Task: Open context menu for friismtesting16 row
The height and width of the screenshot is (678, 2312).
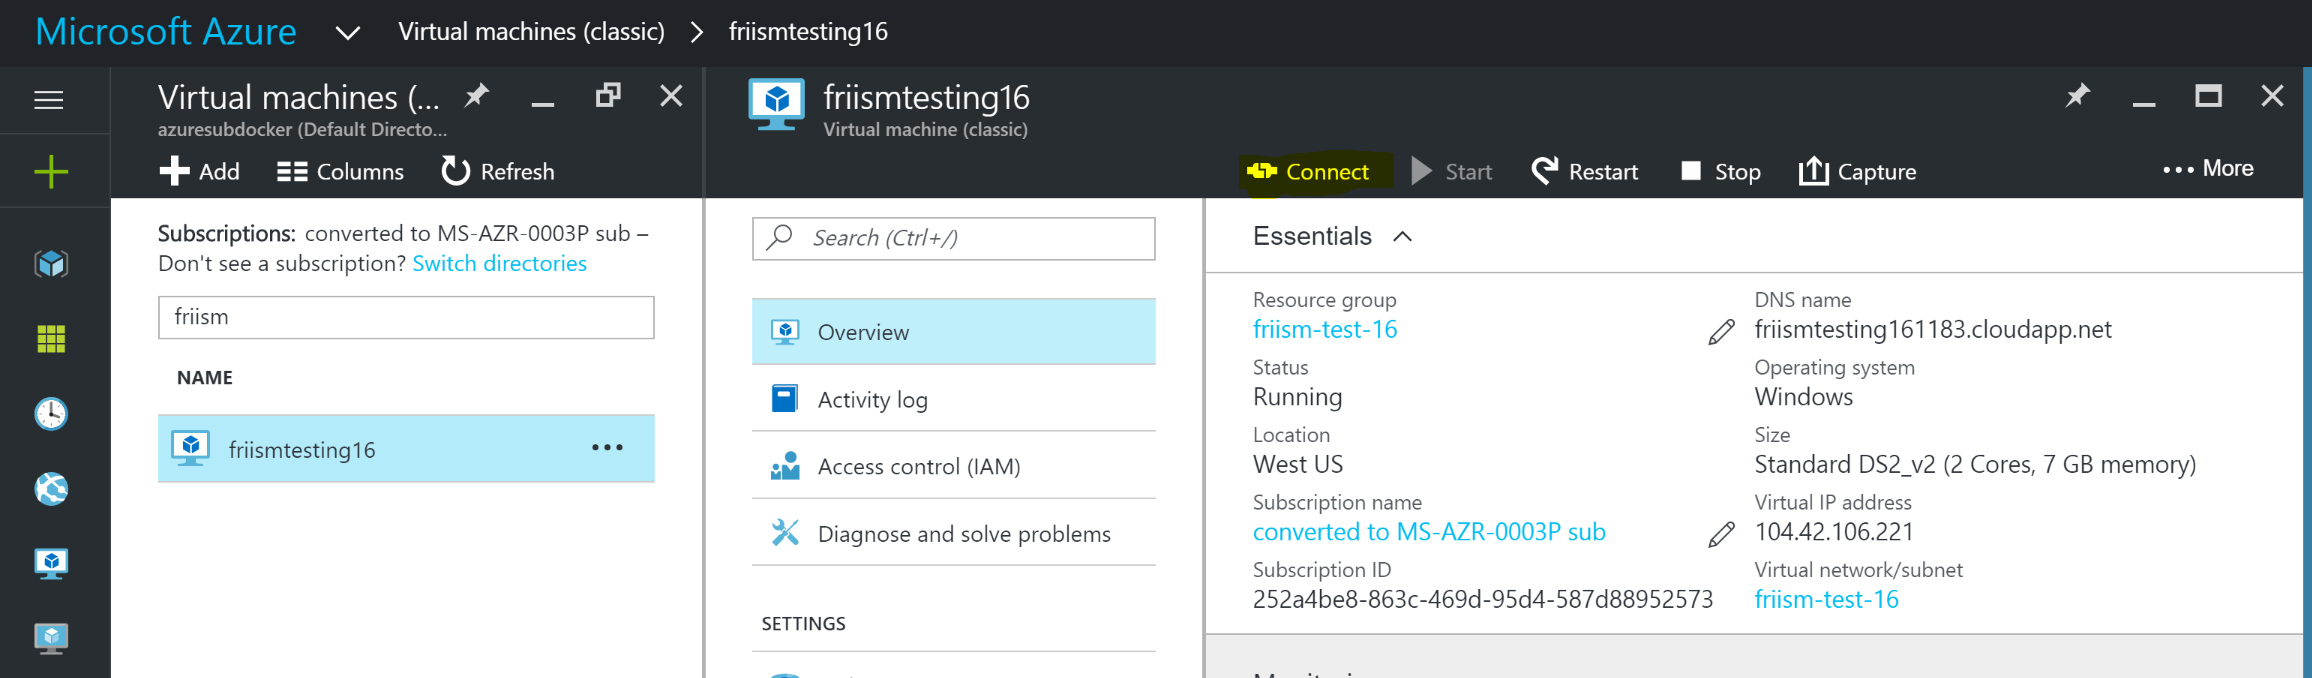Action: [607, 448]
